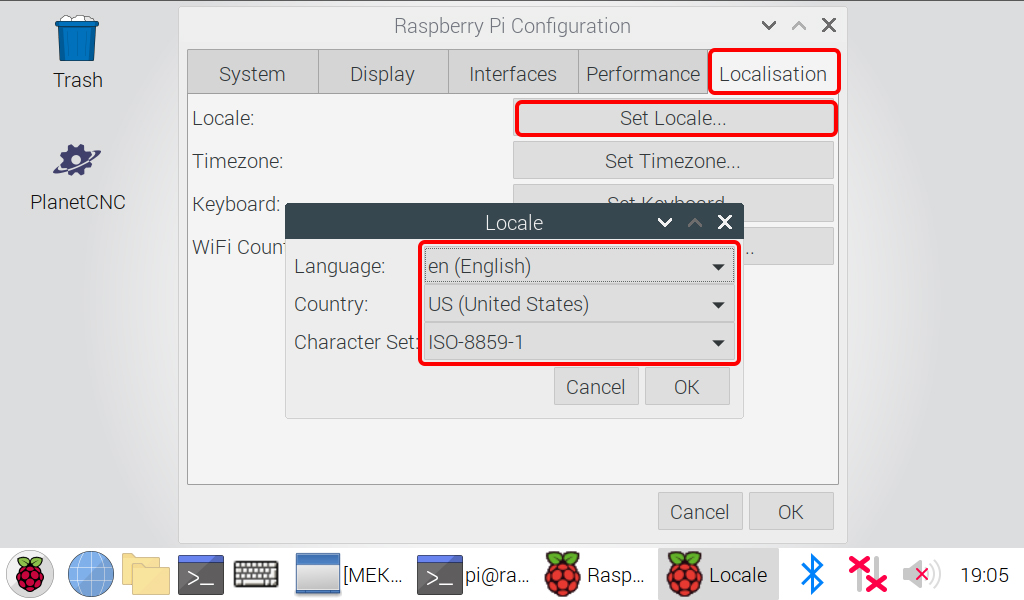
Task: Click the Set Locale... button
Action: pos(673,118)
